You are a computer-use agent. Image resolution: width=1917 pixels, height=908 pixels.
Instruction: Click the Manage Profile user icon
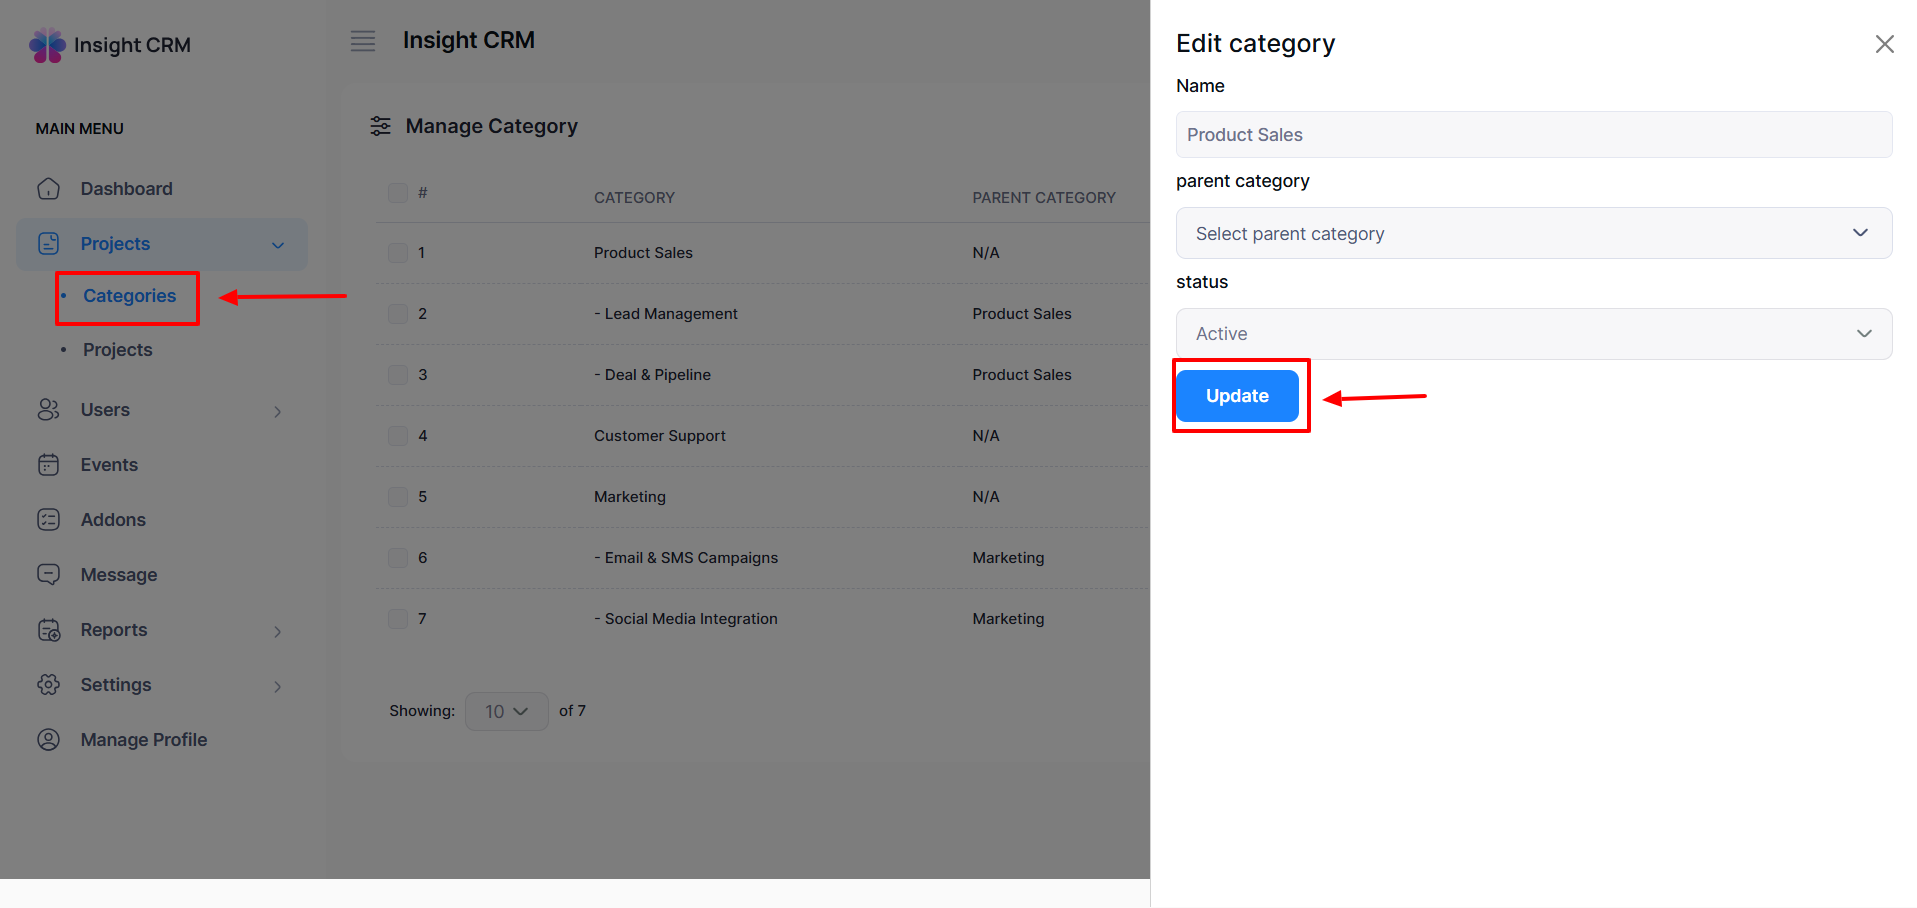[x=48, y=740]
